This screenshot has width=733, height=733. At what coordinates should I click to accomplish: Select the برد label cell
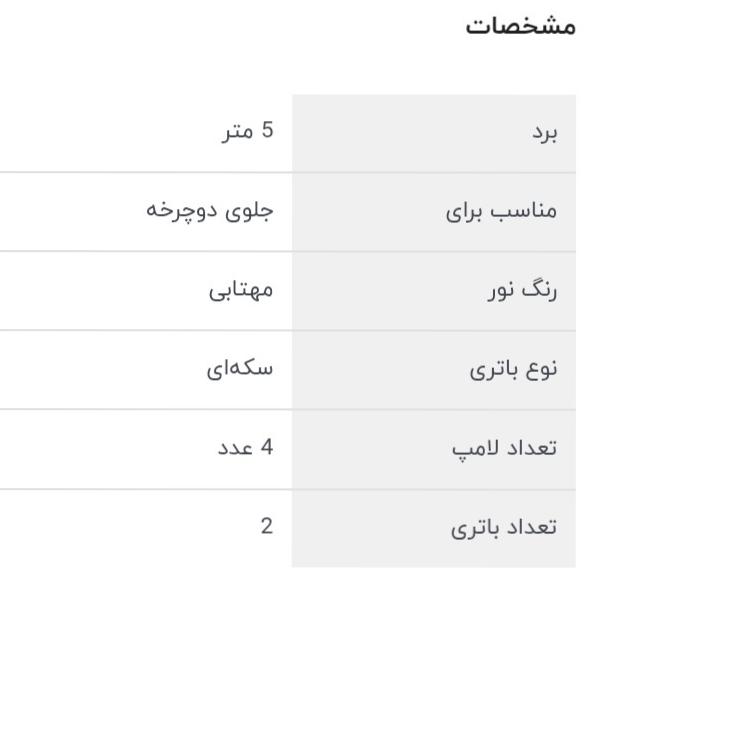(433, 133)
